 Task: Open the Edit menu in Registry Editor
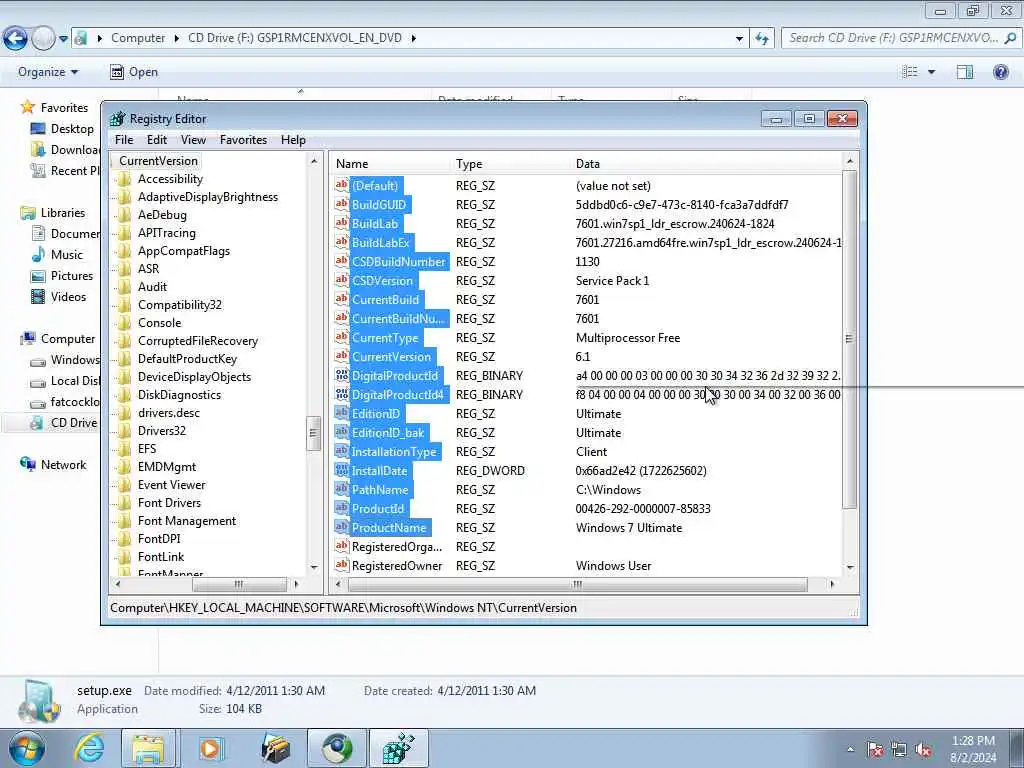[157, 140]
